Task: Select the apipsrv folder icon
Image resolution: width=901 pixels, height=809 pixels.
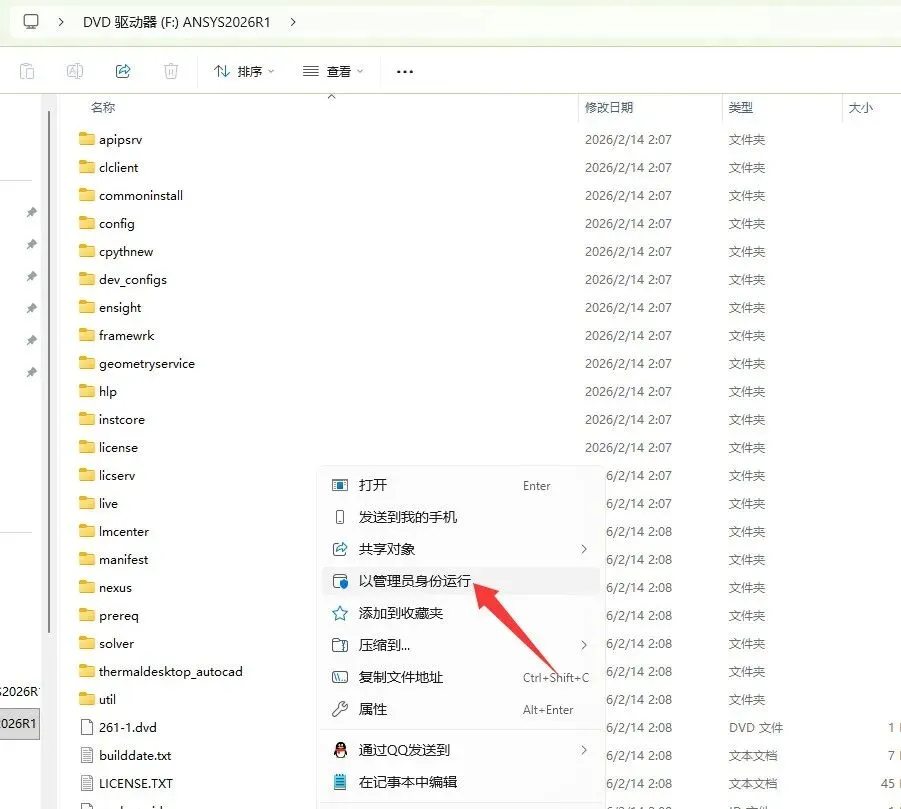Action: click(x=87, y=139)
